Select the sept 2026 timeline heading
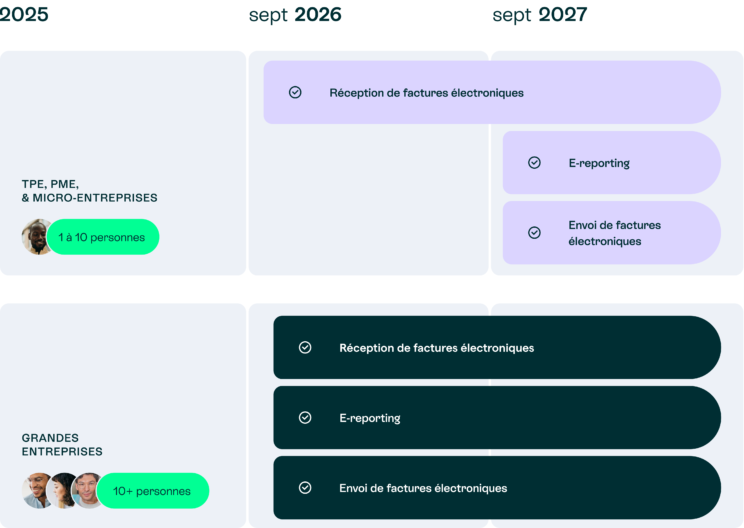744x528 pixels. point(295,15)
